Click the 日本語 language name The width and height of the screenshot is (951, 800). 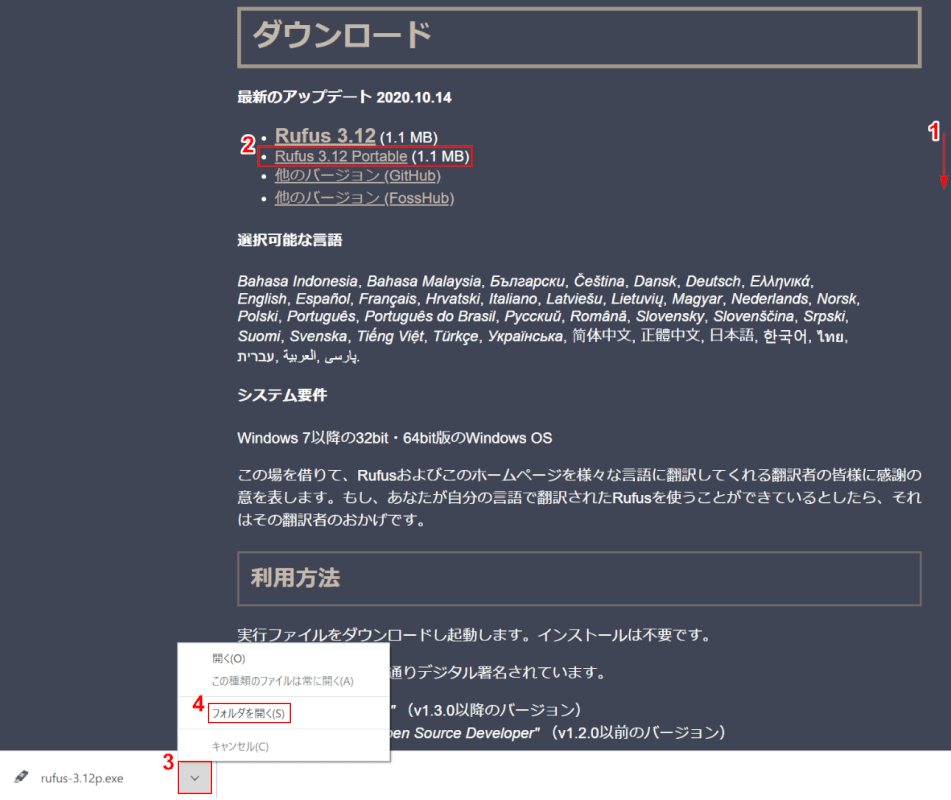coord(732,335)
